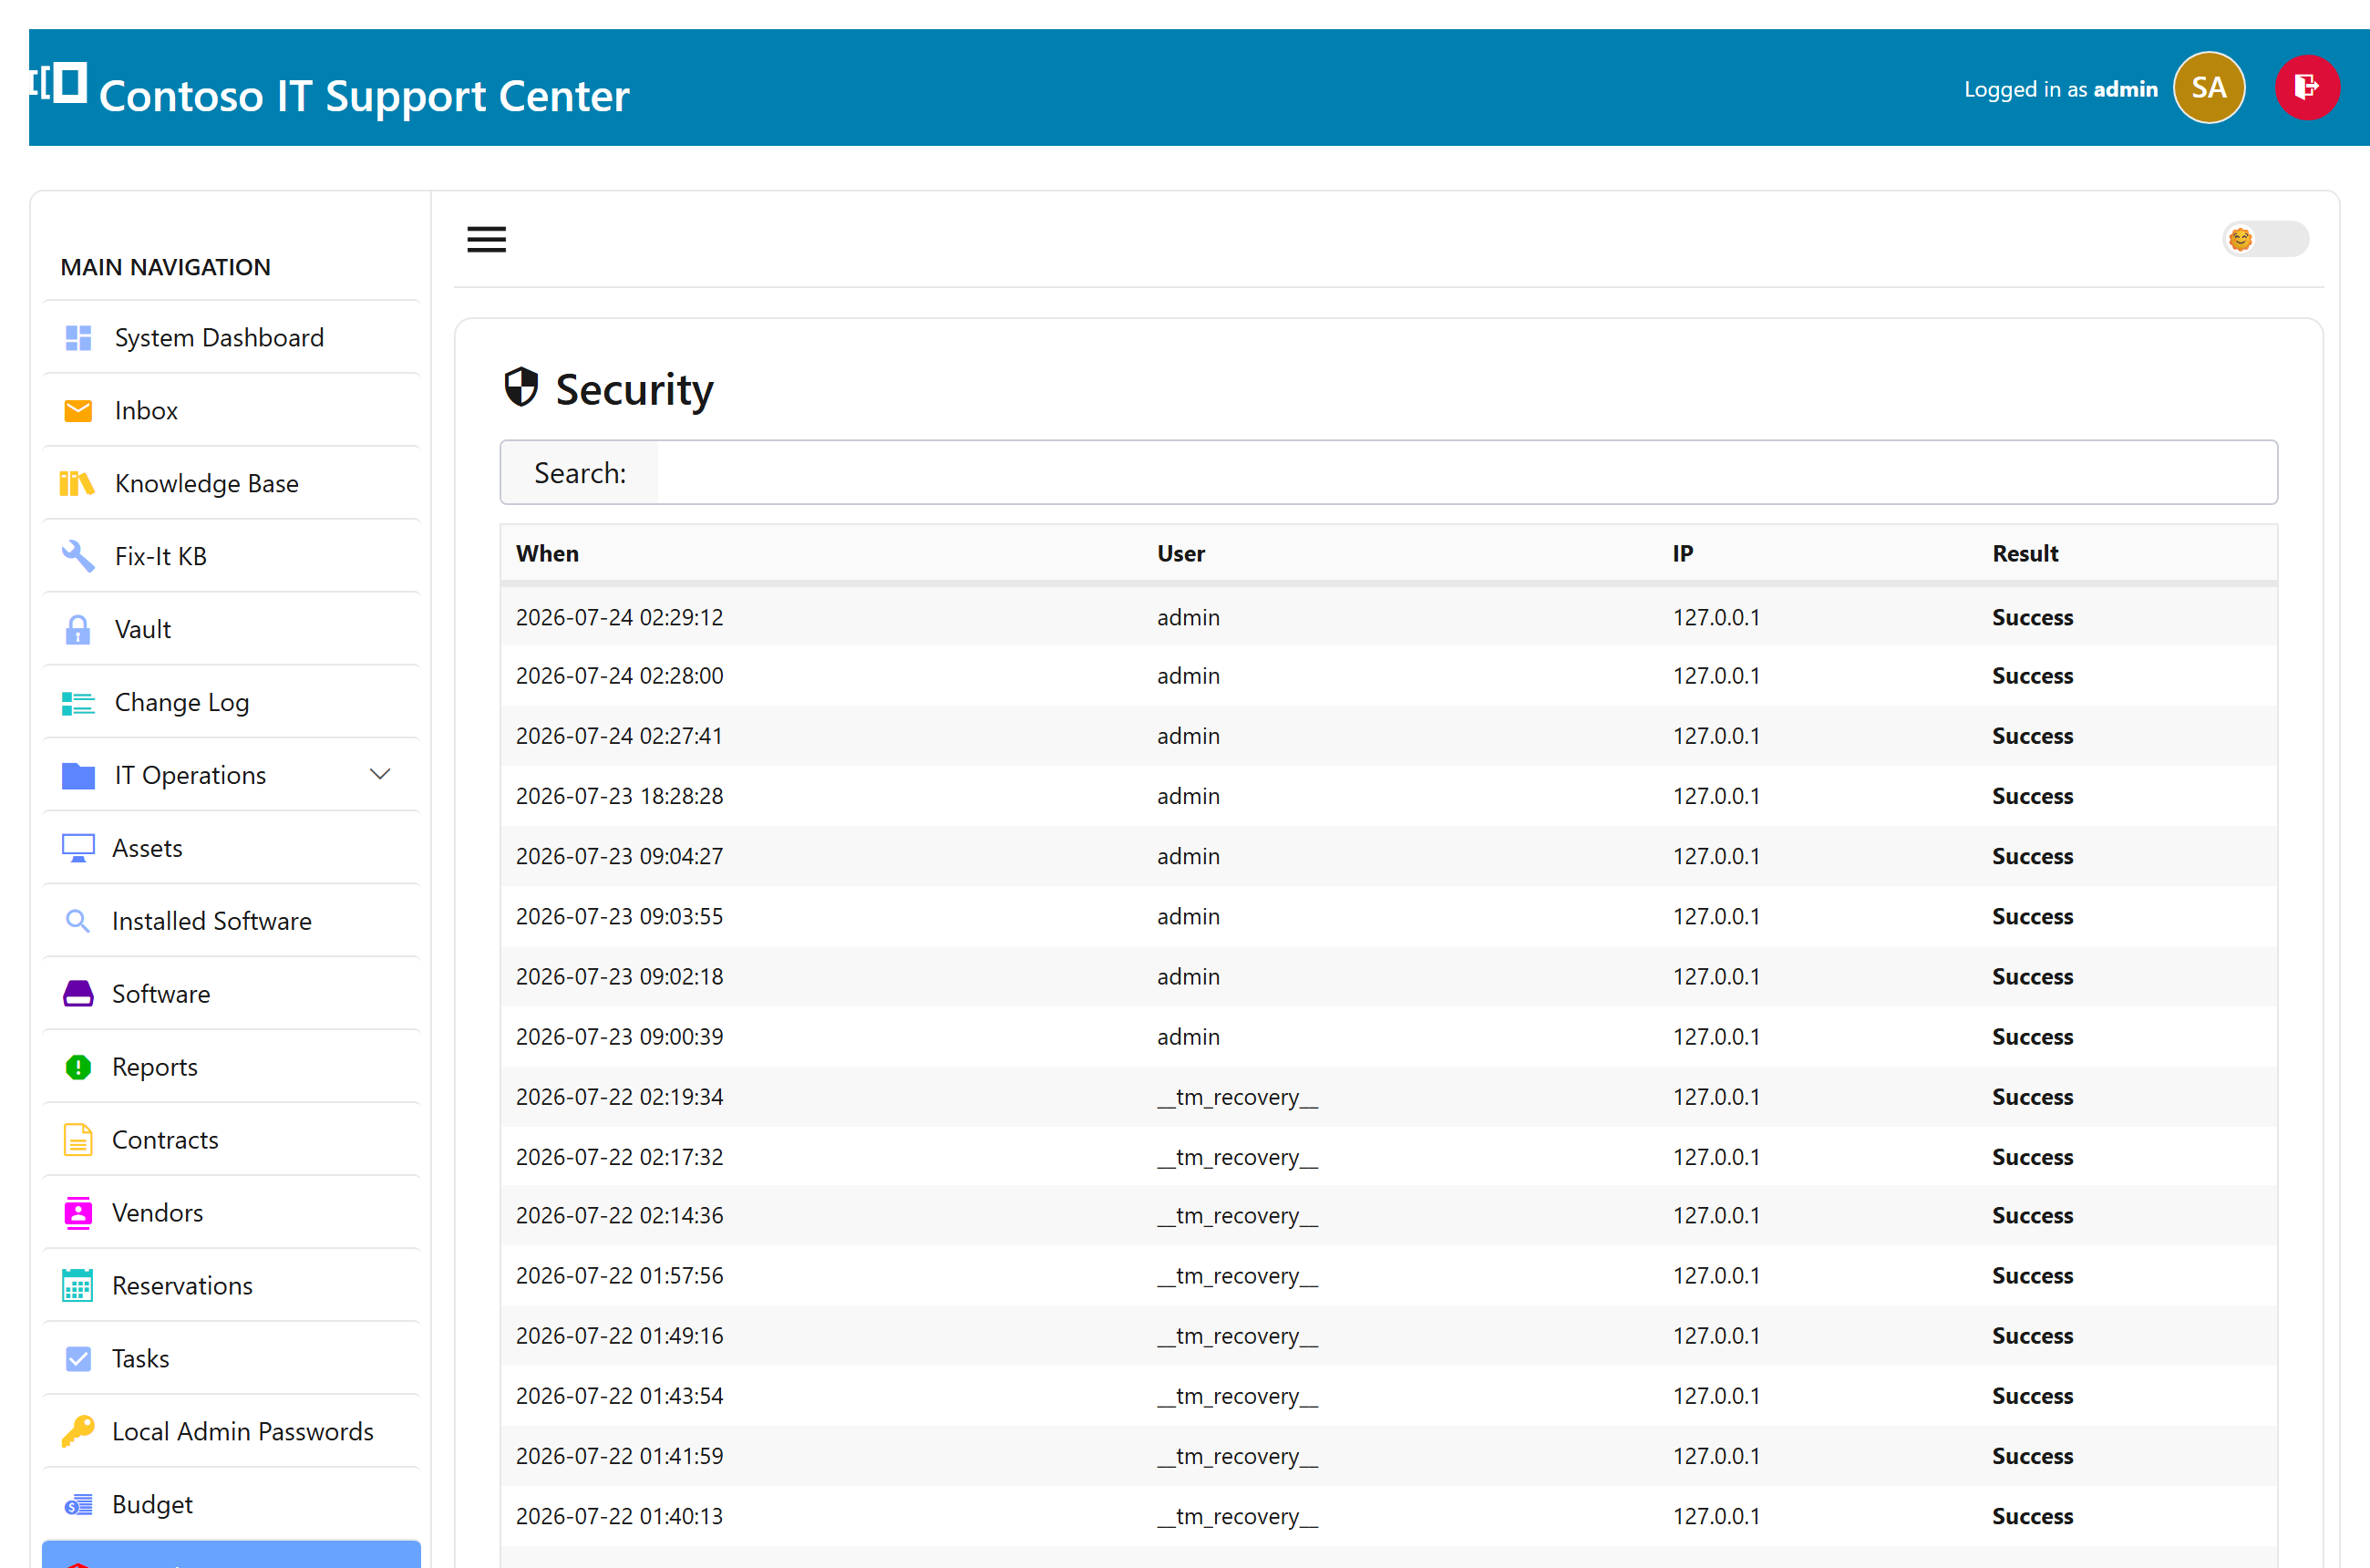Click the Change Log list icon

tap(78, 703)
